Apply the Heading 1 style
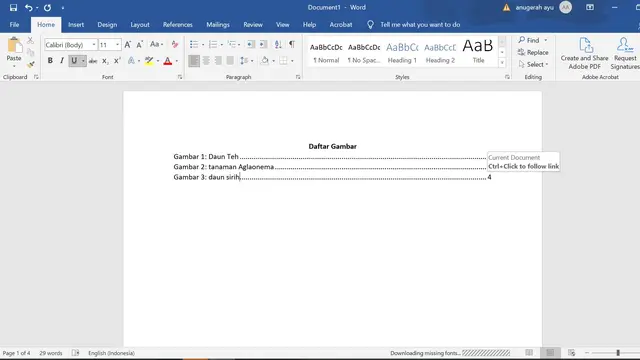This screenshot has height=360, width=640. click(x=402, y=52)
